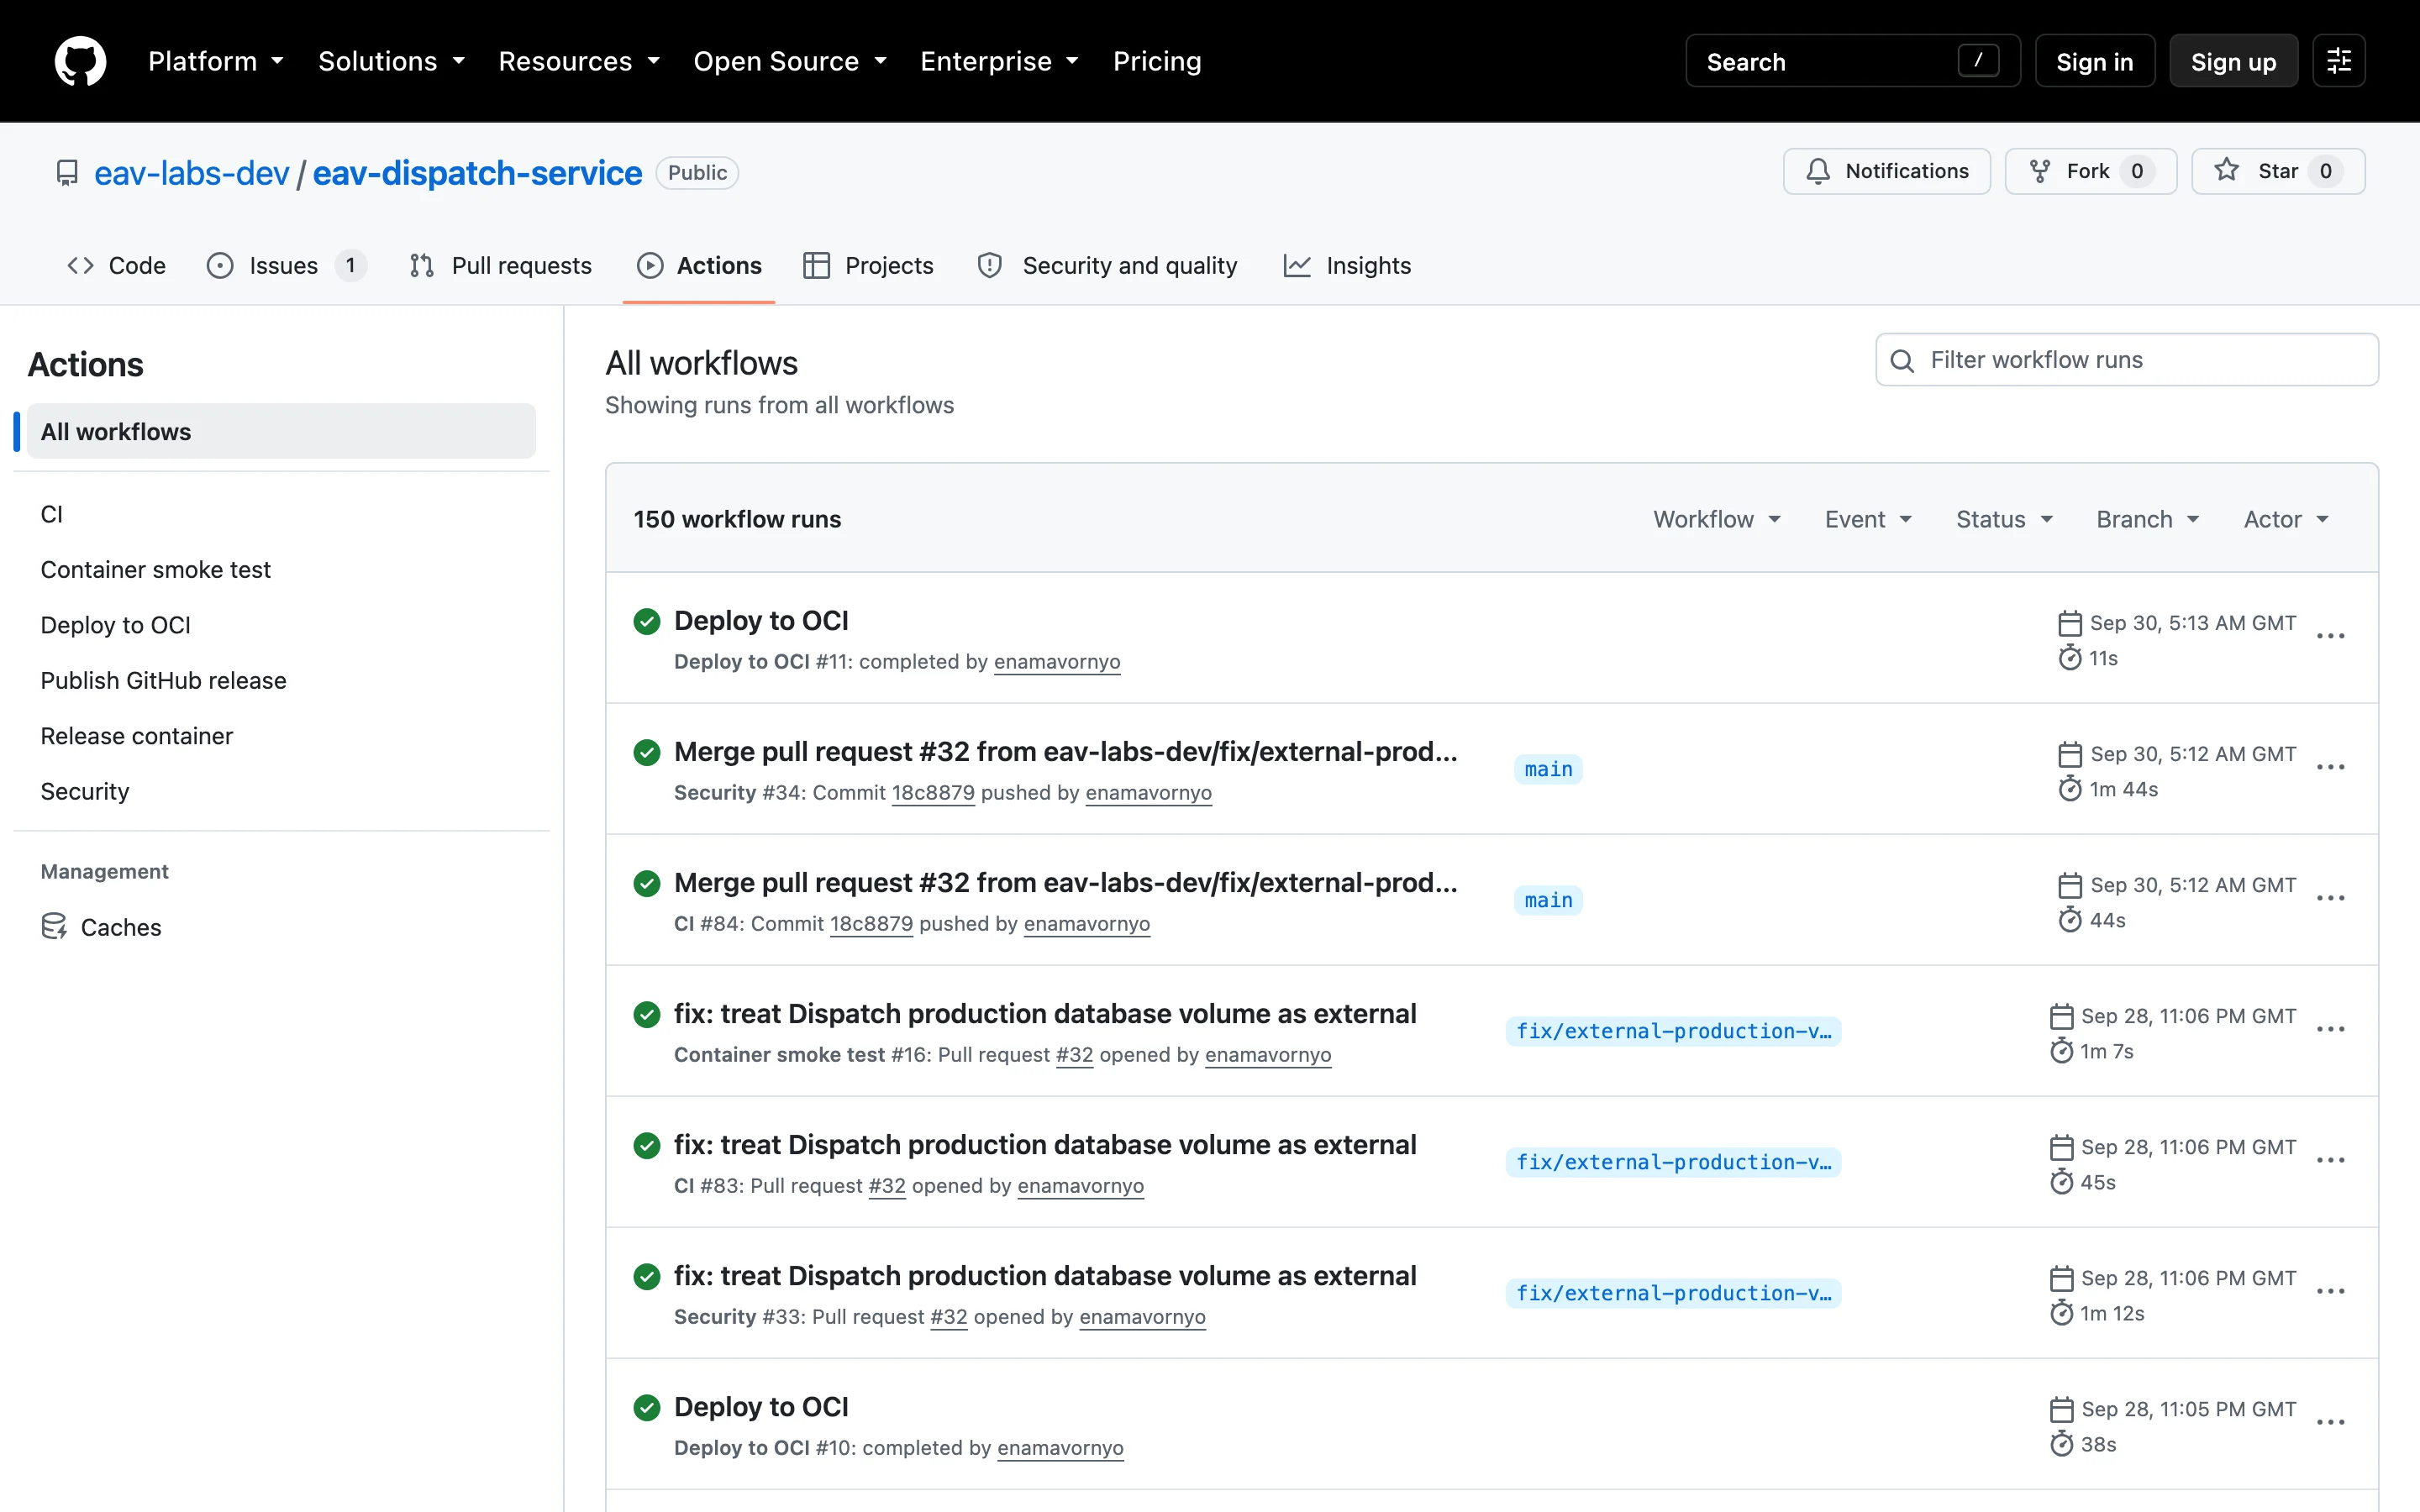Expand the Event filter dropdown

1868,519
